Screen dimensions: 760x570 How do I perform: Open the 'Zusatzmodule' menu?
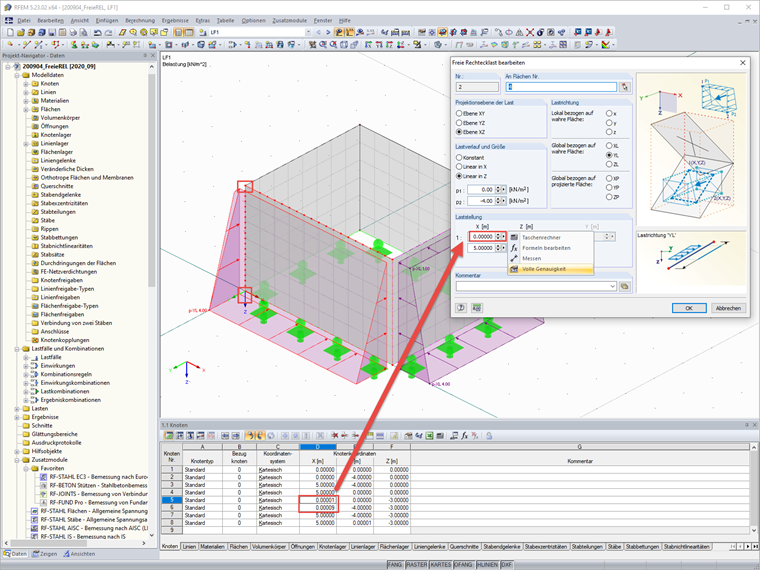tap(289, 20)
